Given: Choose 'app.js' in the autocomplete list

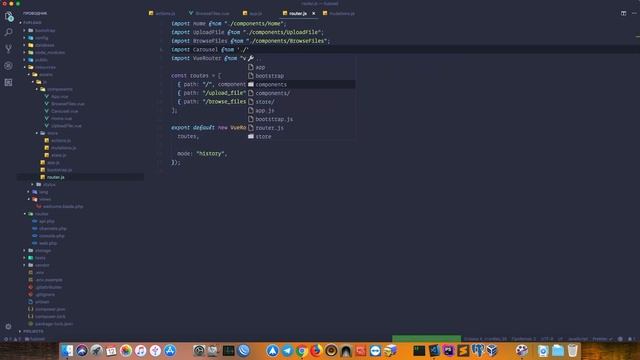Looking at the screenshot, I should point(301,111).
